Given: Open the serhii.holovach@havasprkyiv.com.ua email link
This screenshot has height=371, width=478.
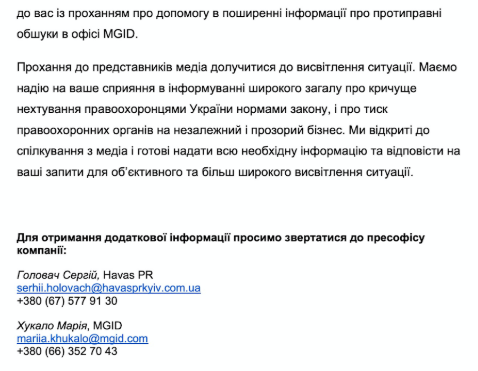Looking at the screenshot, I should point(109,288).
